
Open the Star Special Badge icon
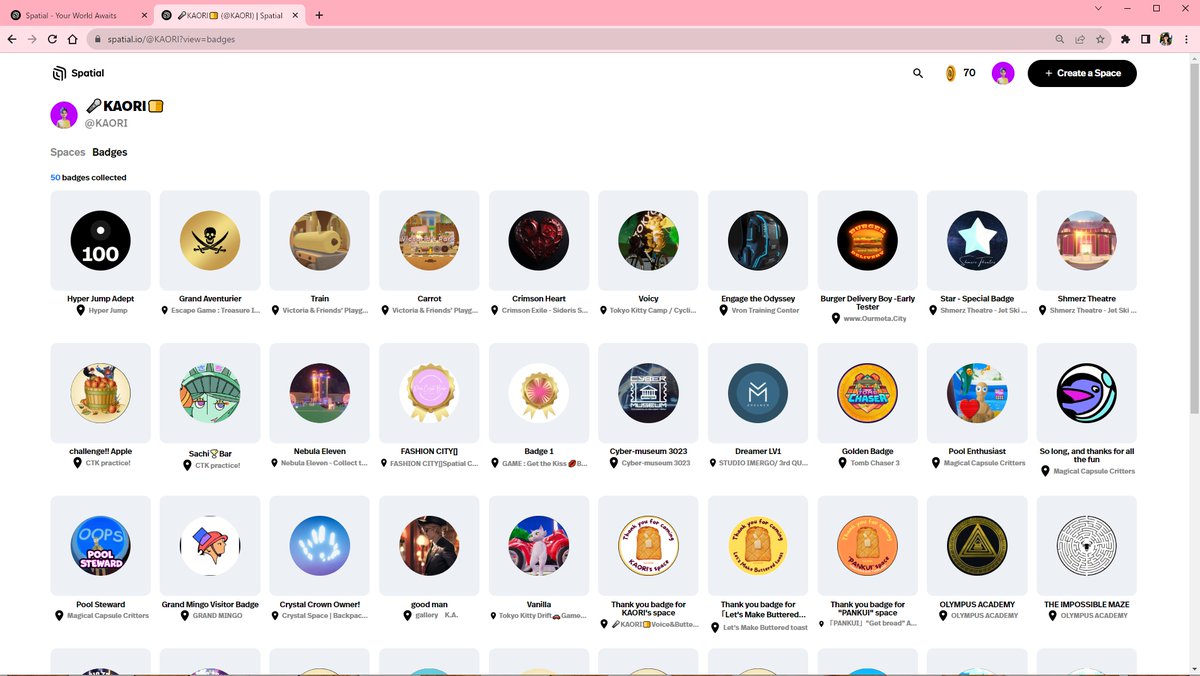(977, 241)
